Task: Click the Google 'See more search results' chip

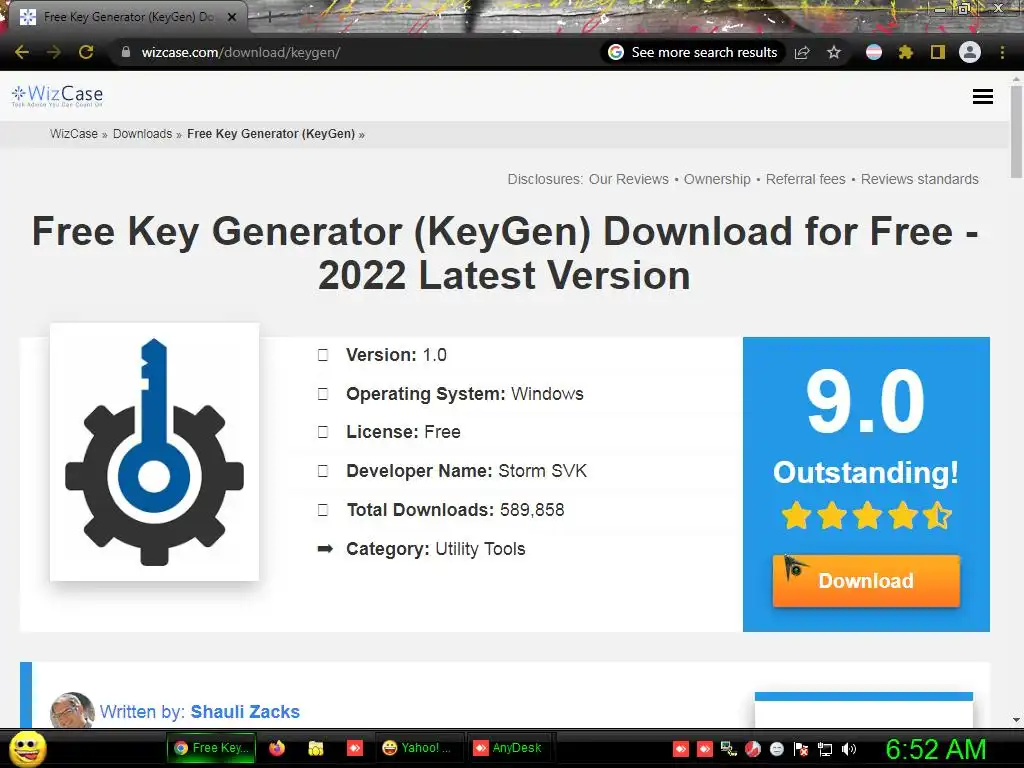Action: [693, 52]
